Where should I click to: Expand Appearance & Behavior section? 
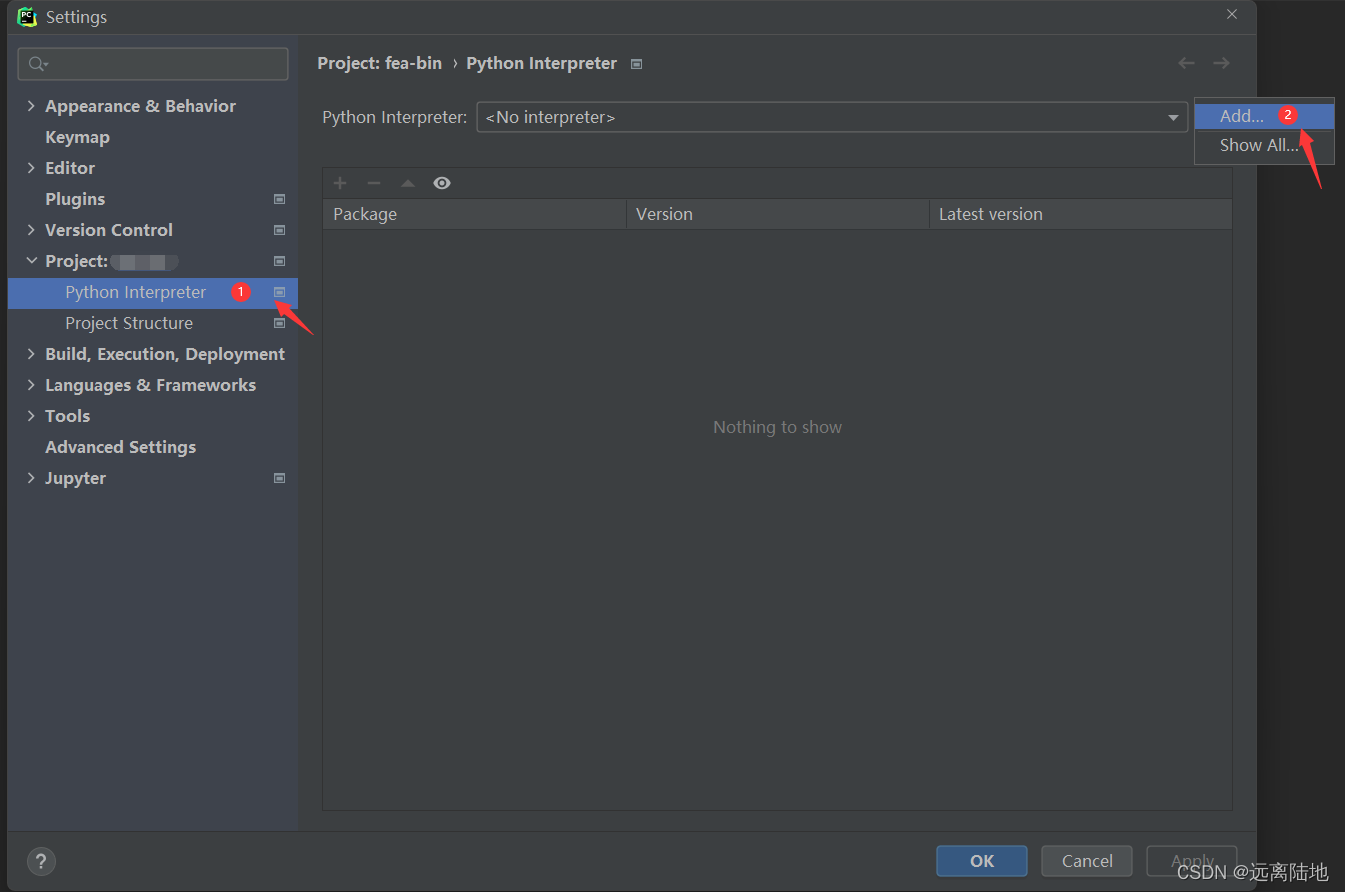[x=31, y=106]
